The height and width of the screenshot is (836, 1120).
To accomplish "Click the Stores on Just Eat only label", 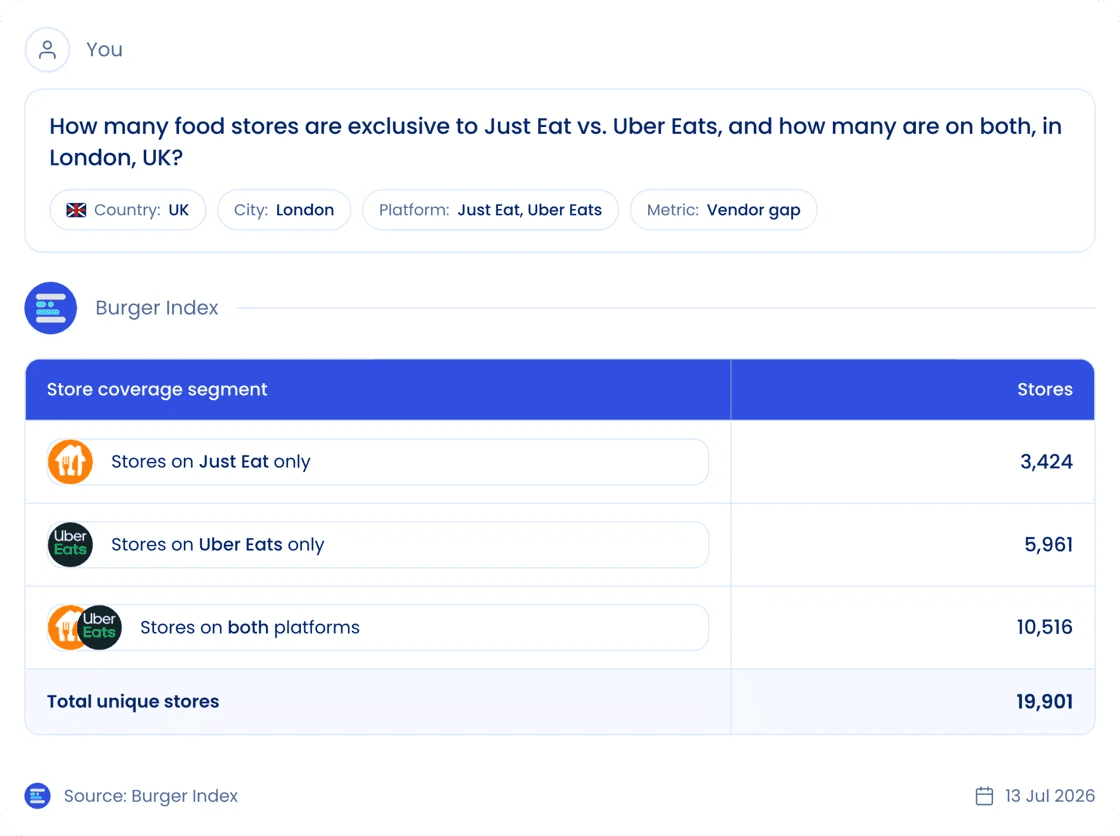I will [211, 462].
